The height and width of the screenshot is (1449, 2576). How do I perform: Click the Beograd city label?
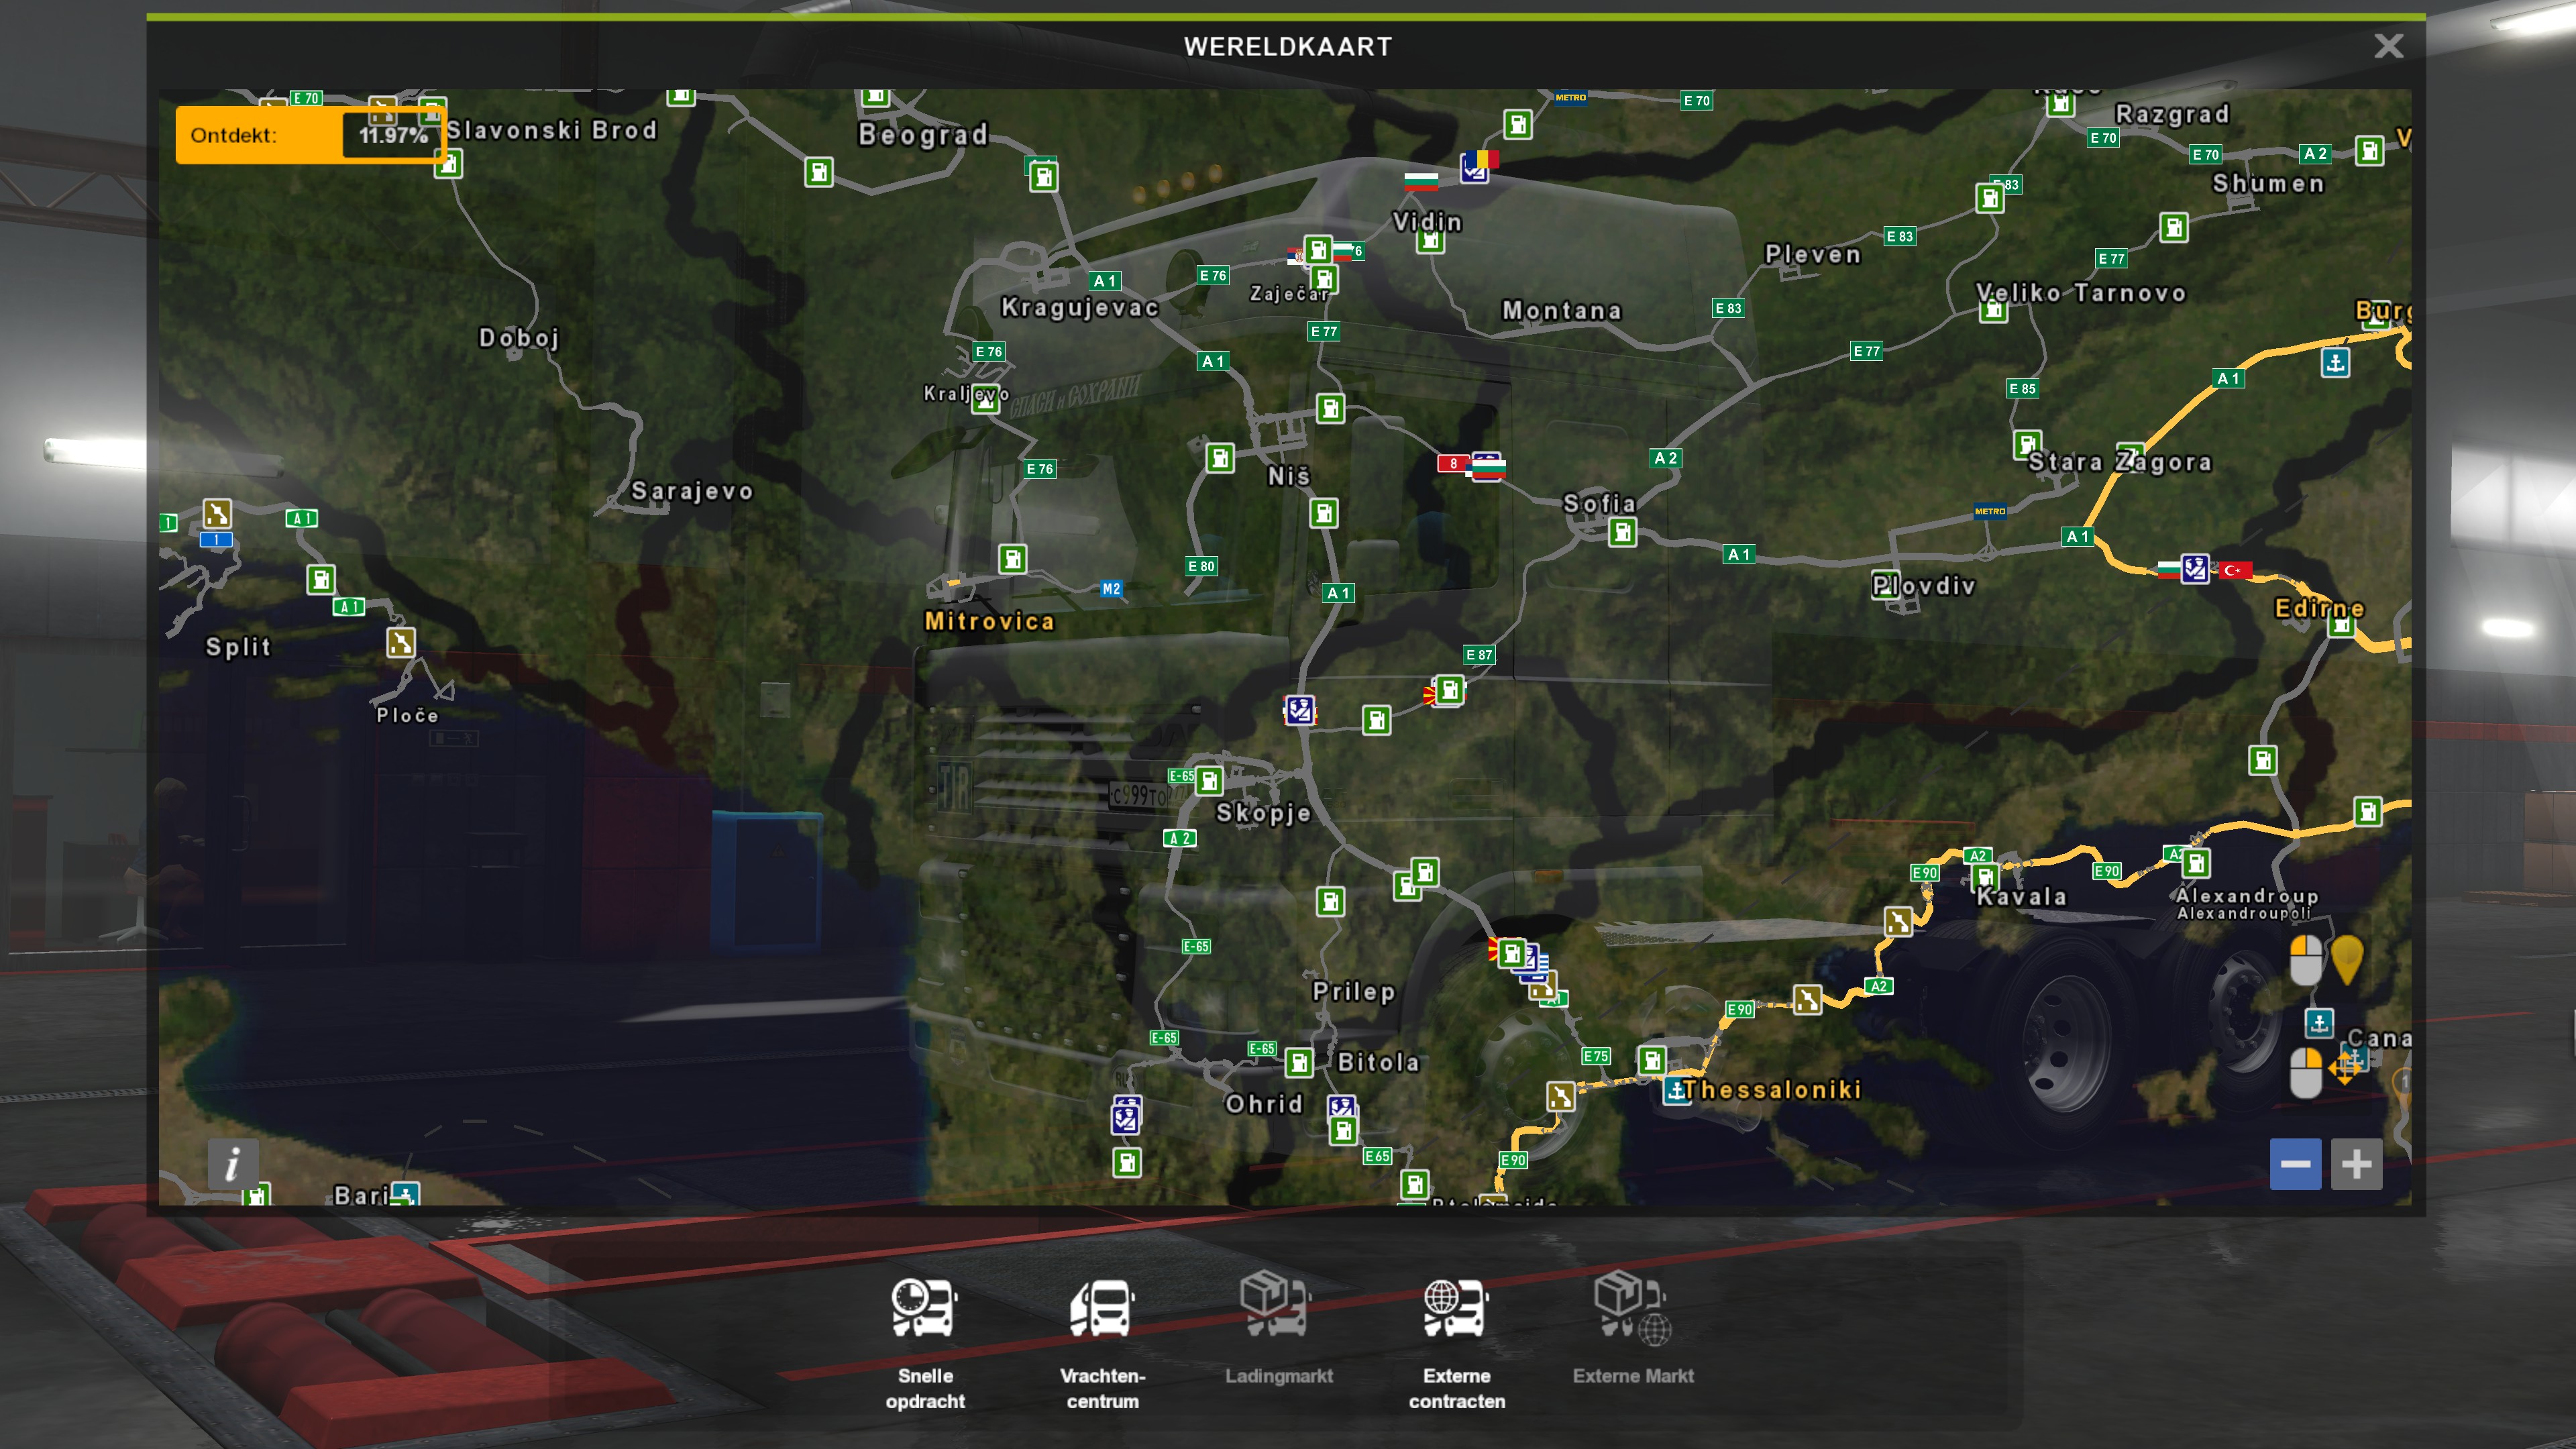[x=923, y=134]
